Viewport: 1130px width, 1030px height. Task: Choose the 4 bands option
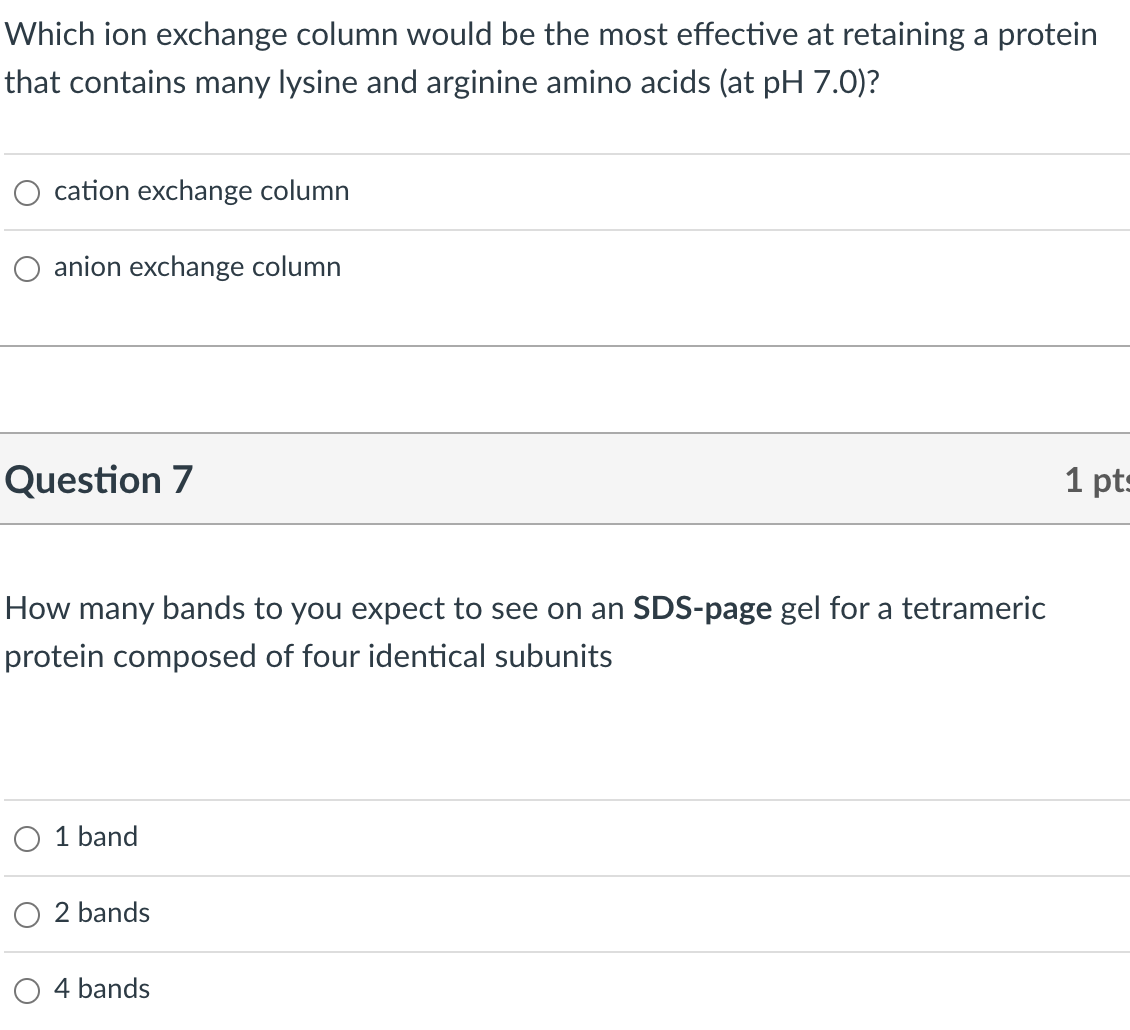26,990
